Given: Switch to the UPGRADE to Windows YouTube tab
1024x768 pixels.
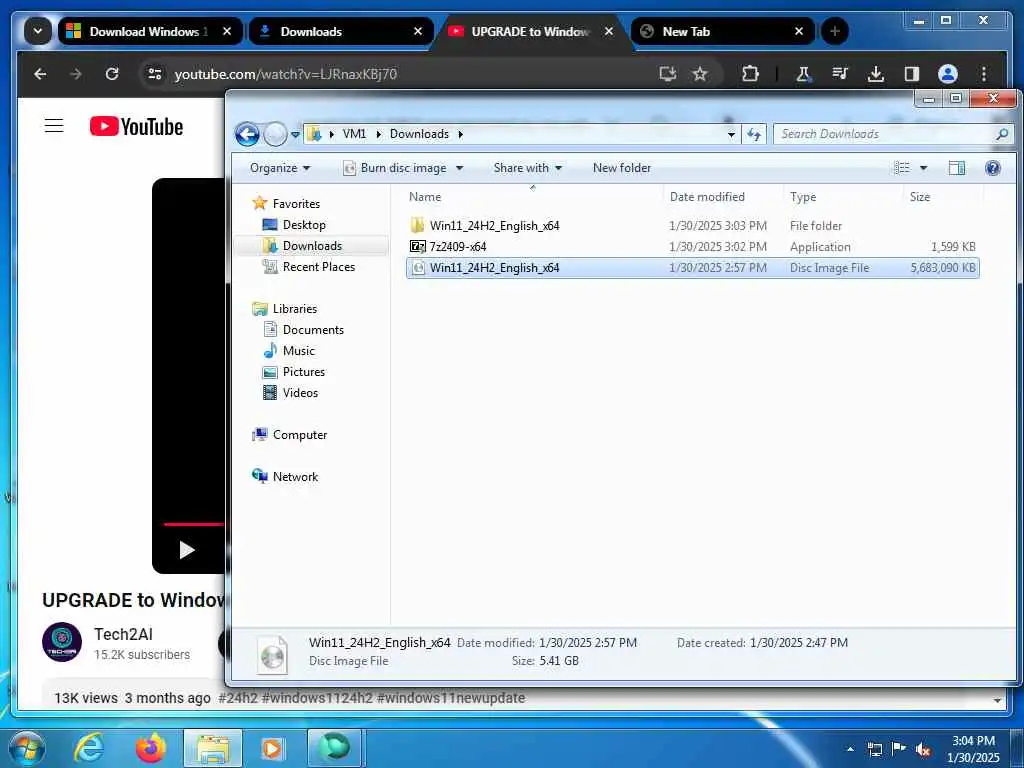Looking at the screenshot, I should coord(531,31).
